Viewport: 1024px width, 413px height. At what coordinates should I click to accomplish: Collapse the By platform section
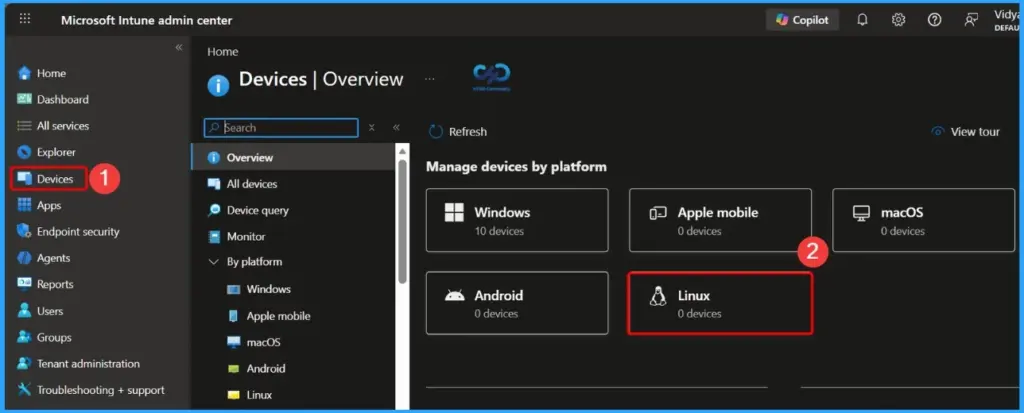tap(213, 262)
